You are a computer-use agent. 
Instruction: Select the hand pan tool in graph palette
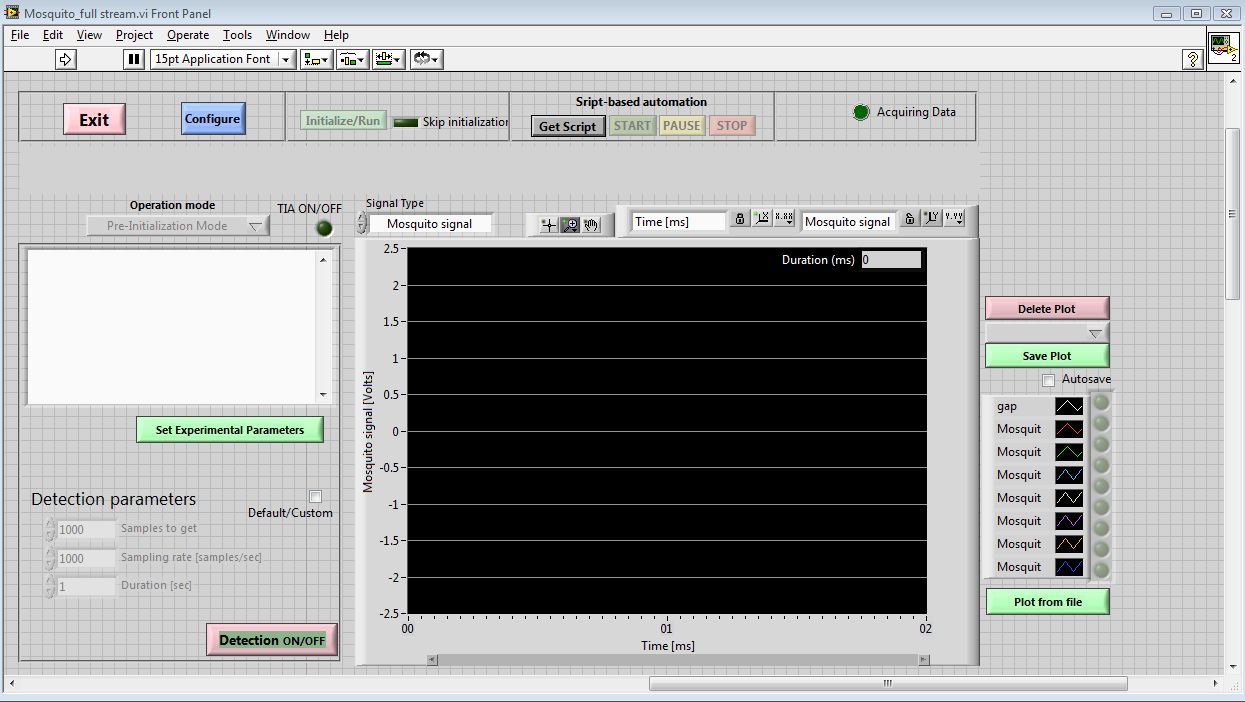point(592,225)
